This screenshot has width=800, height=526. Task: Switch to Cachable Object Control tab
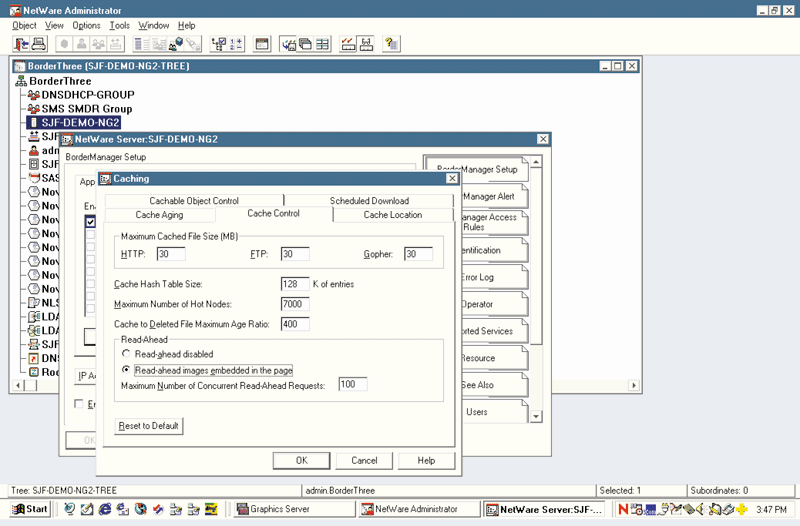point(194,201)
